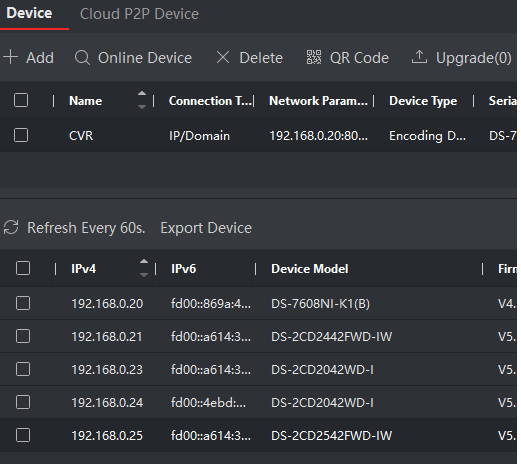
Task: Click the 192.168.0.20:80... network cell
Action: point(319,136)
